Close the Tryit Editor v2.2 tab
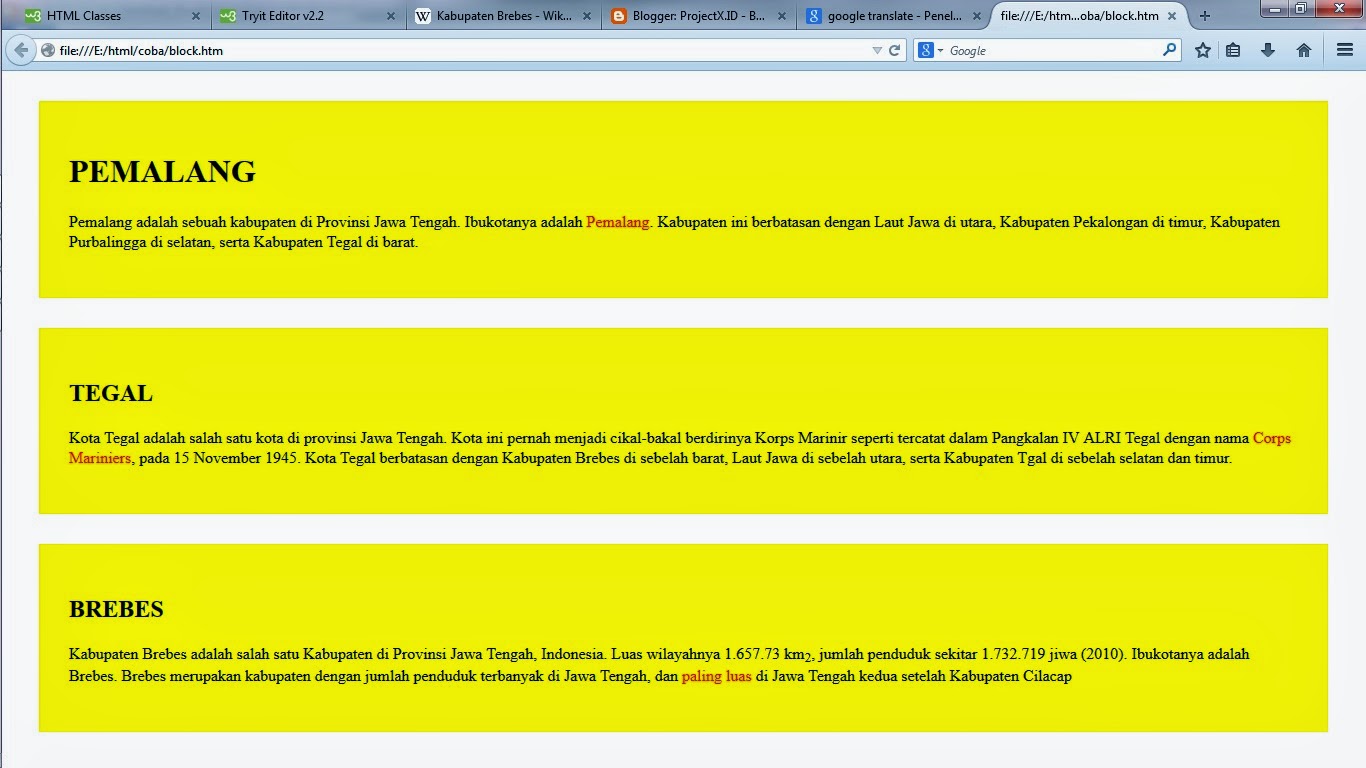Viewport: 1366px width, 768px height. (x=390, y=16)
